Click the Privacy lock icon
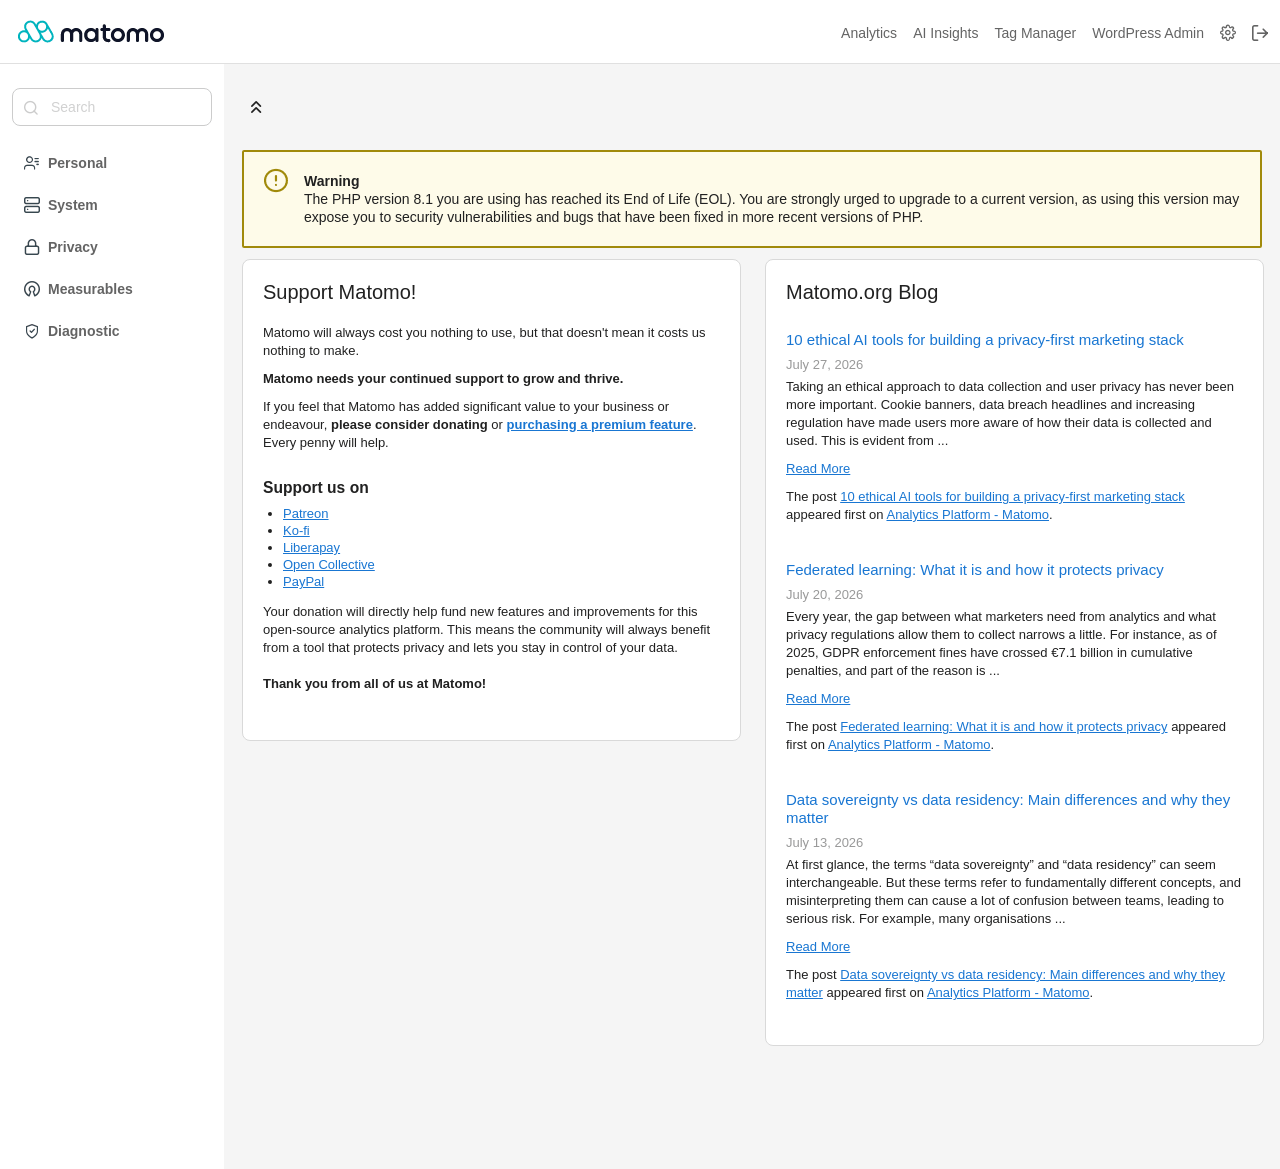 (32, 247)
